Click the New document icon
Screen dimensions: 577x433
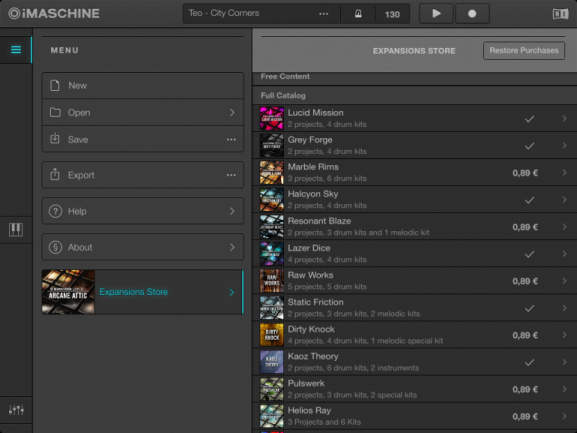[55, 85]
